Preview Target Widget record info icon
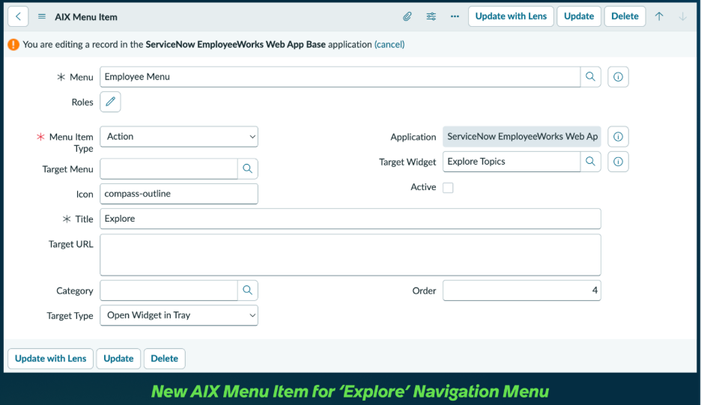 pyautogui.click(x=618, y=162)
